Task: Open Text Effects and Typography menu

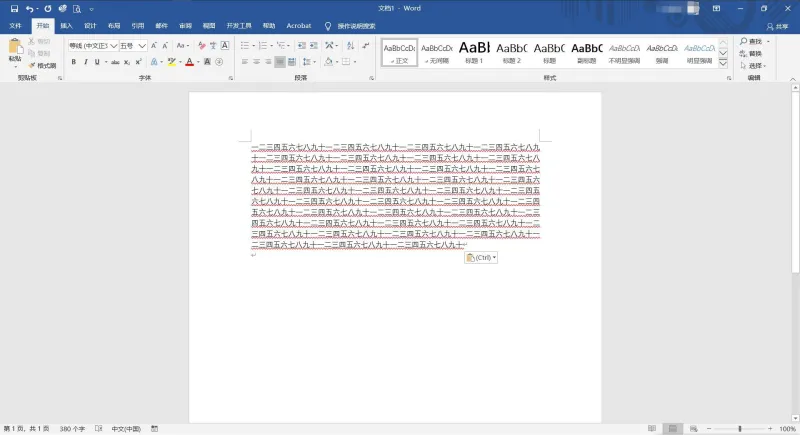Action: pos(155,62)
